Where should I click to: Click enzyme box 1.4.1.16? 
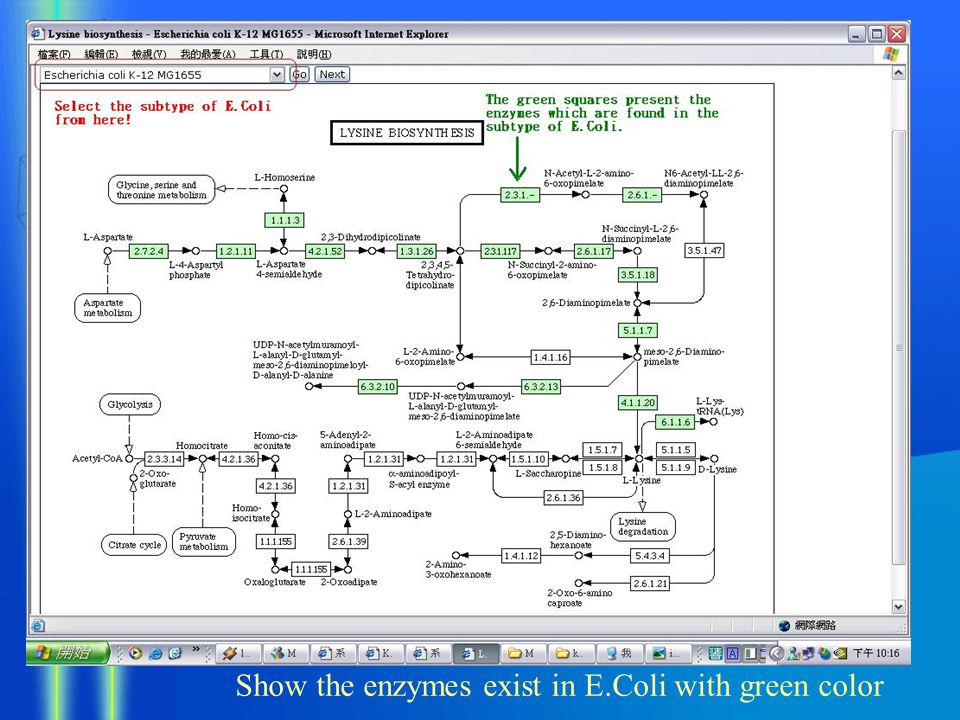(550, 357)
